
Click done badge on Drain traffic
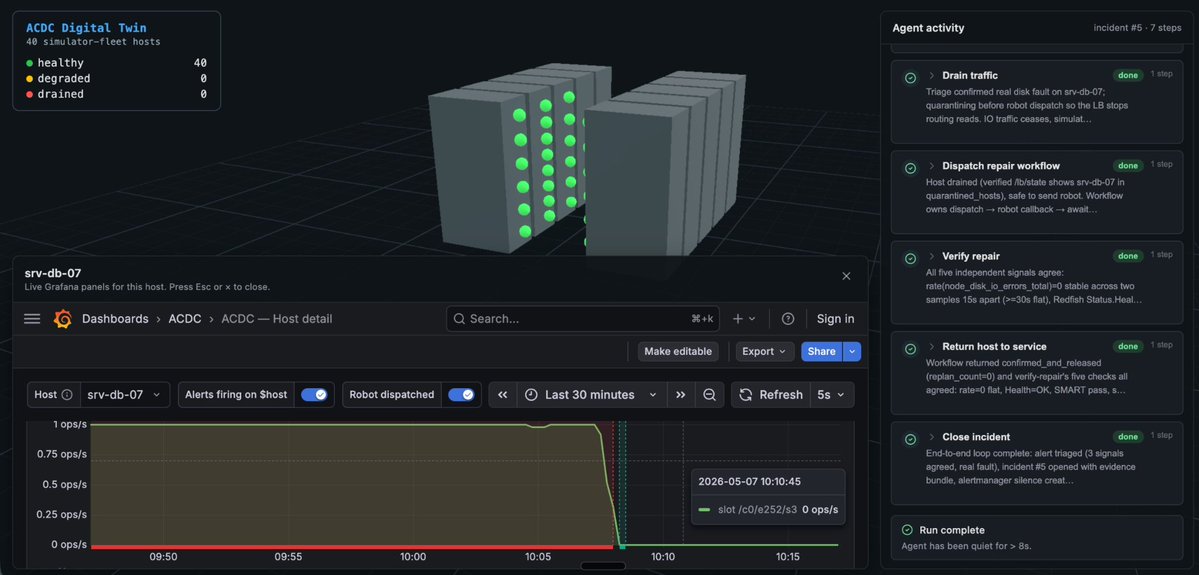pyautogui.click(x=1128, y=75)
